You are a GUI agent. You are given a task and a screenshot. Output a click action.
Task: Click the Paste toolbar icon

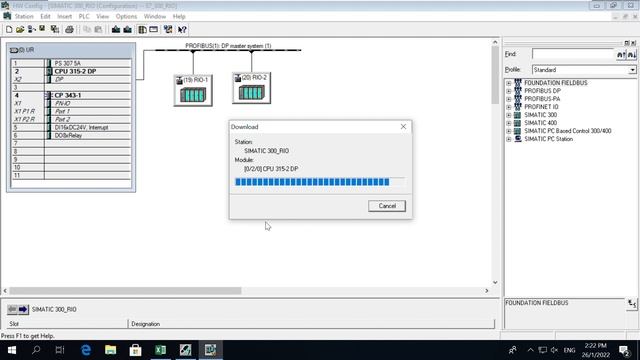(x=98, y=29)
